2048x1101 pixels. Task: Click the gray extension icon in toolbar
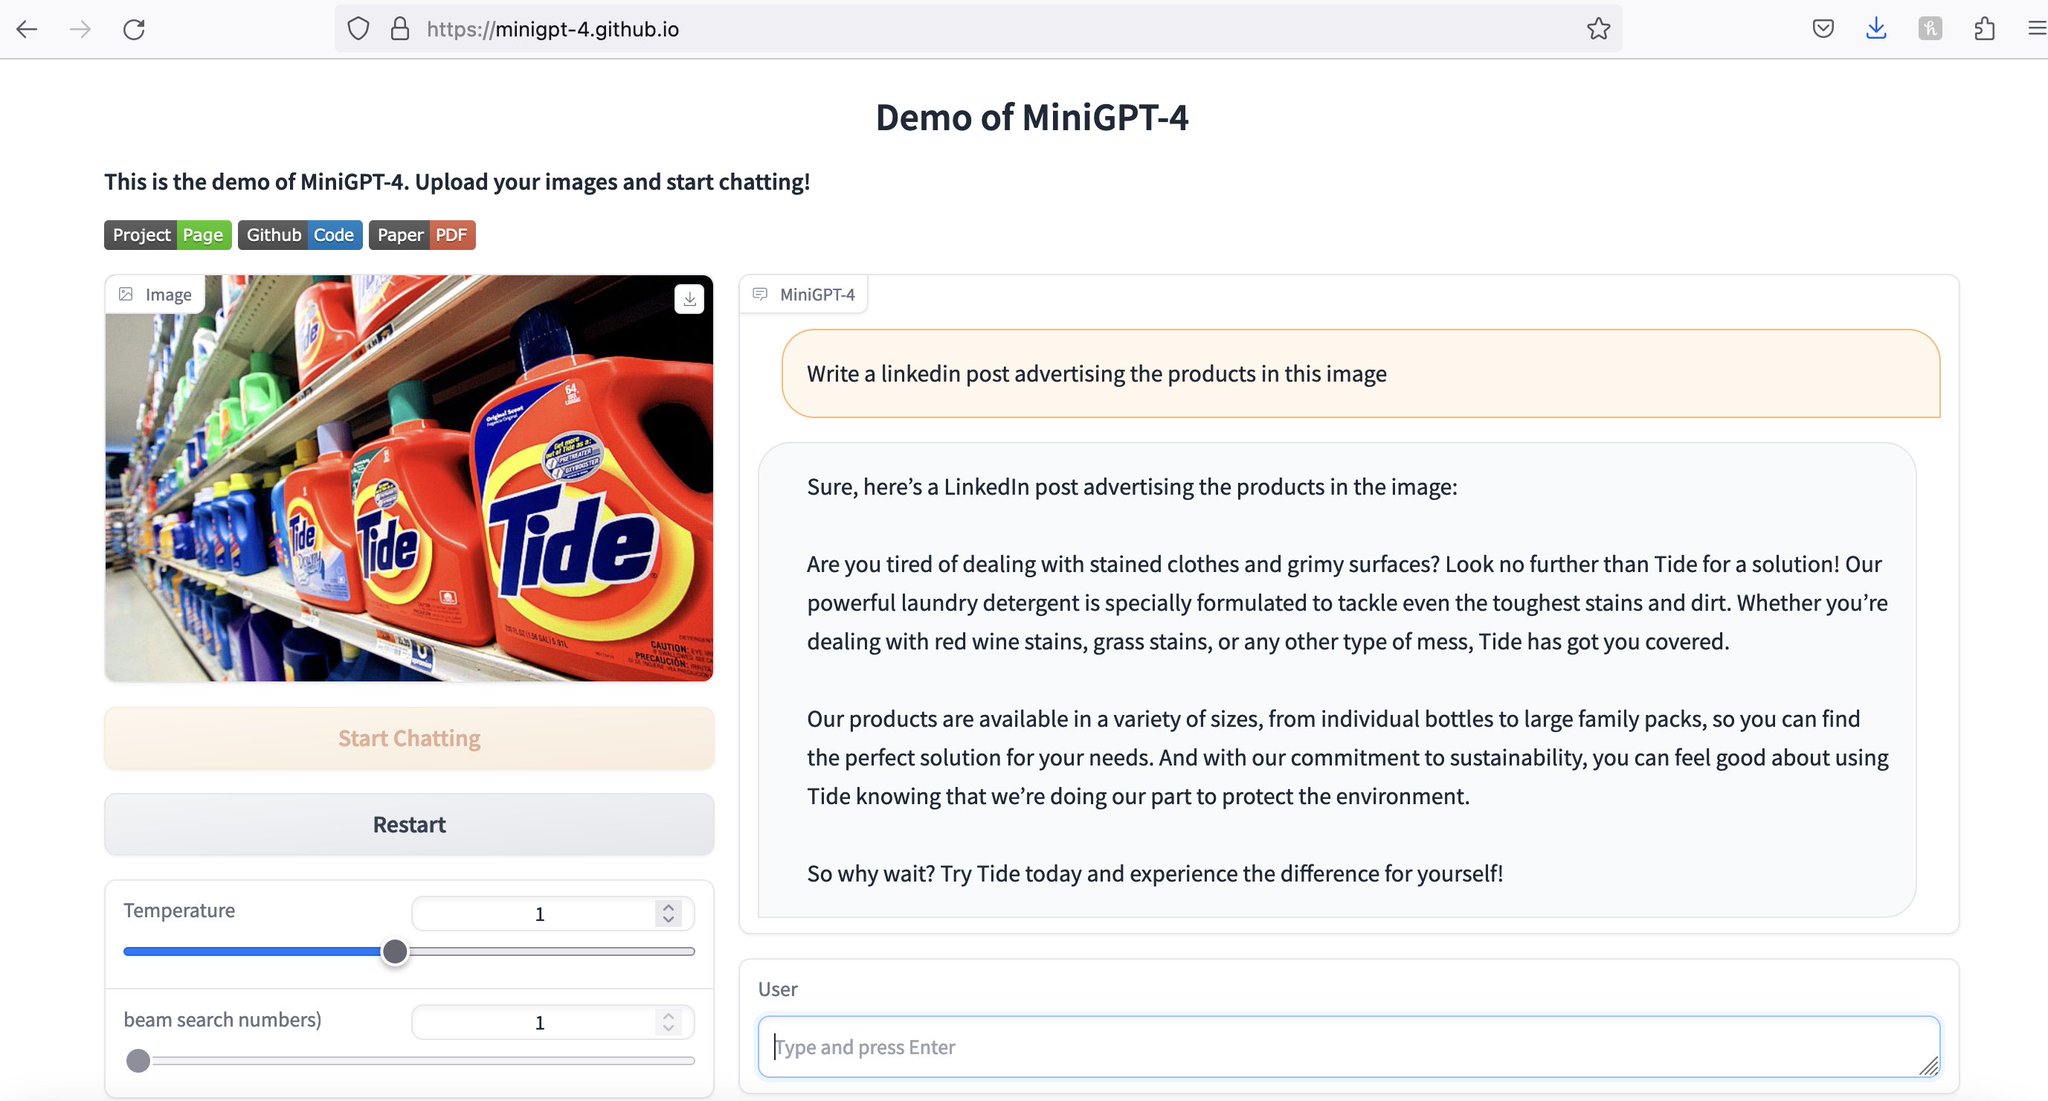click(1930, 29)
